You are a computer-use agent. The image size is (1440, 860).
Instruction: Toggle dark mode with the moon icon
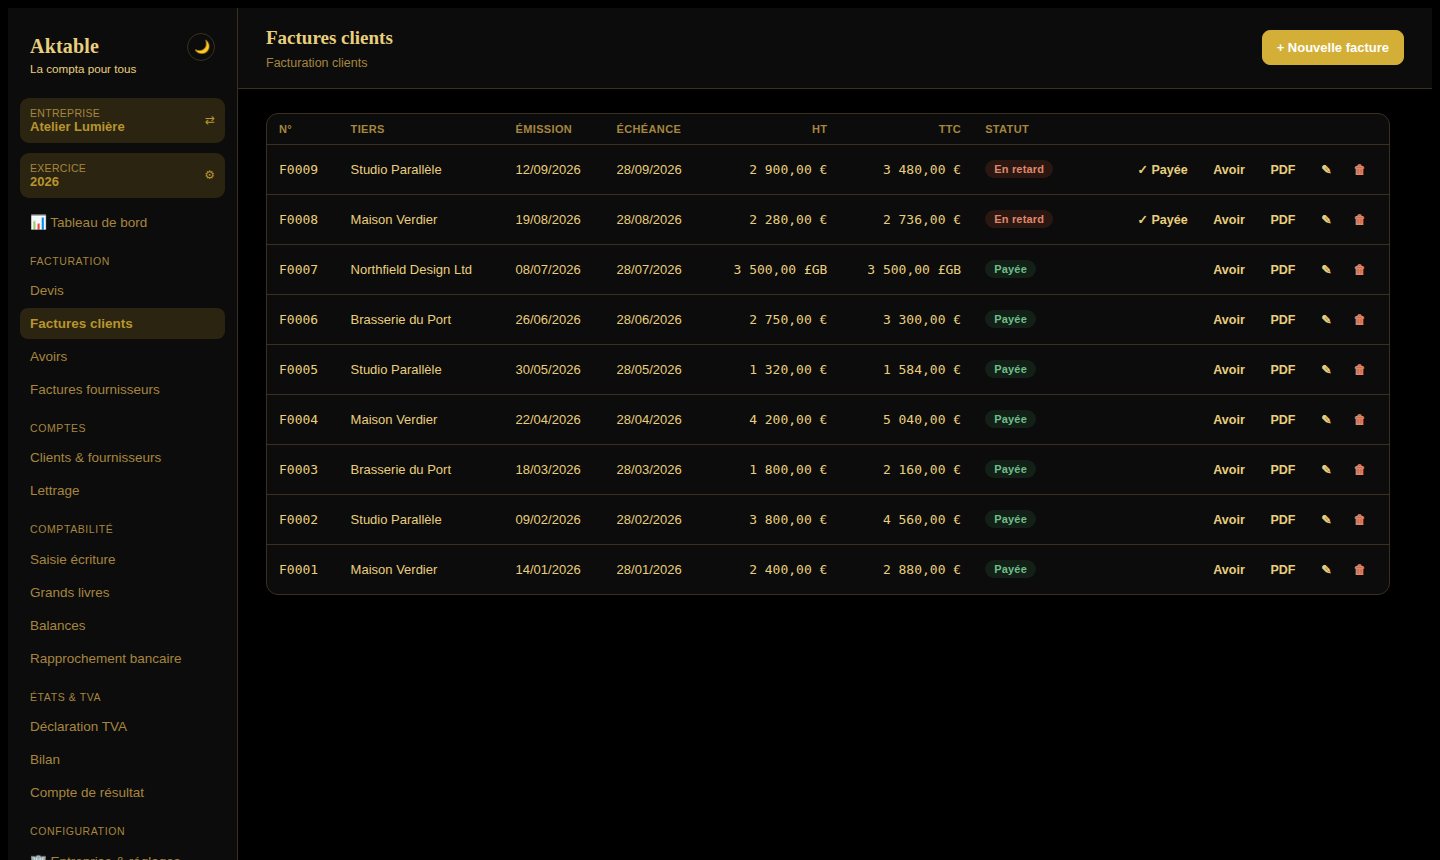201,47
